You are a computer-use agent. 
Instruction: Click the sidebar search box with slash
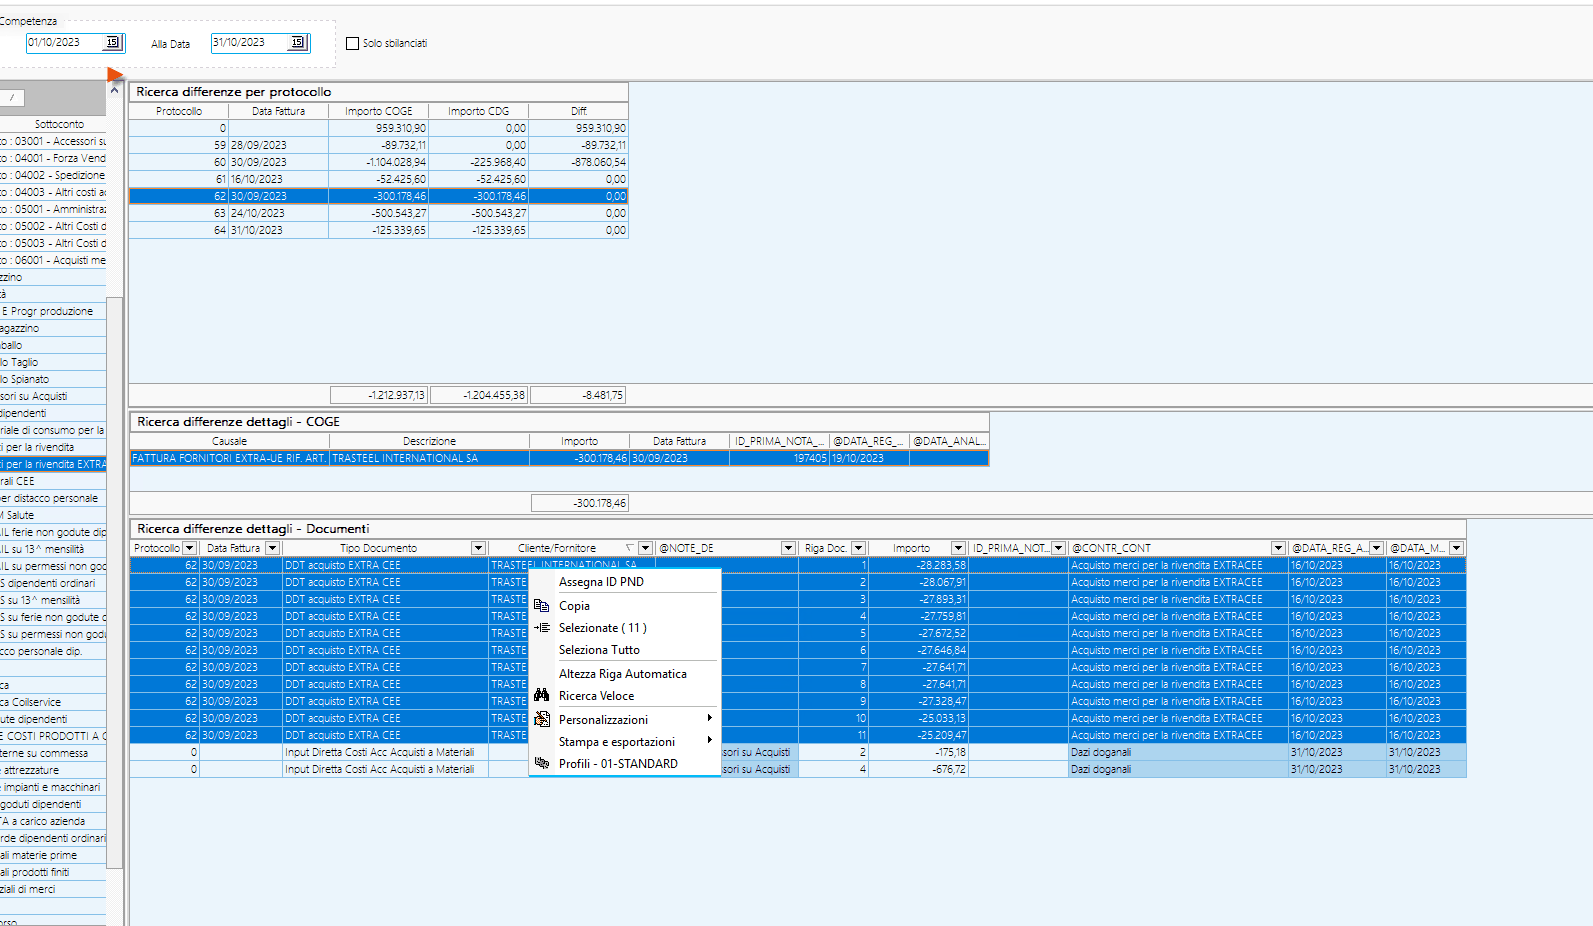[x=12, y=98]
